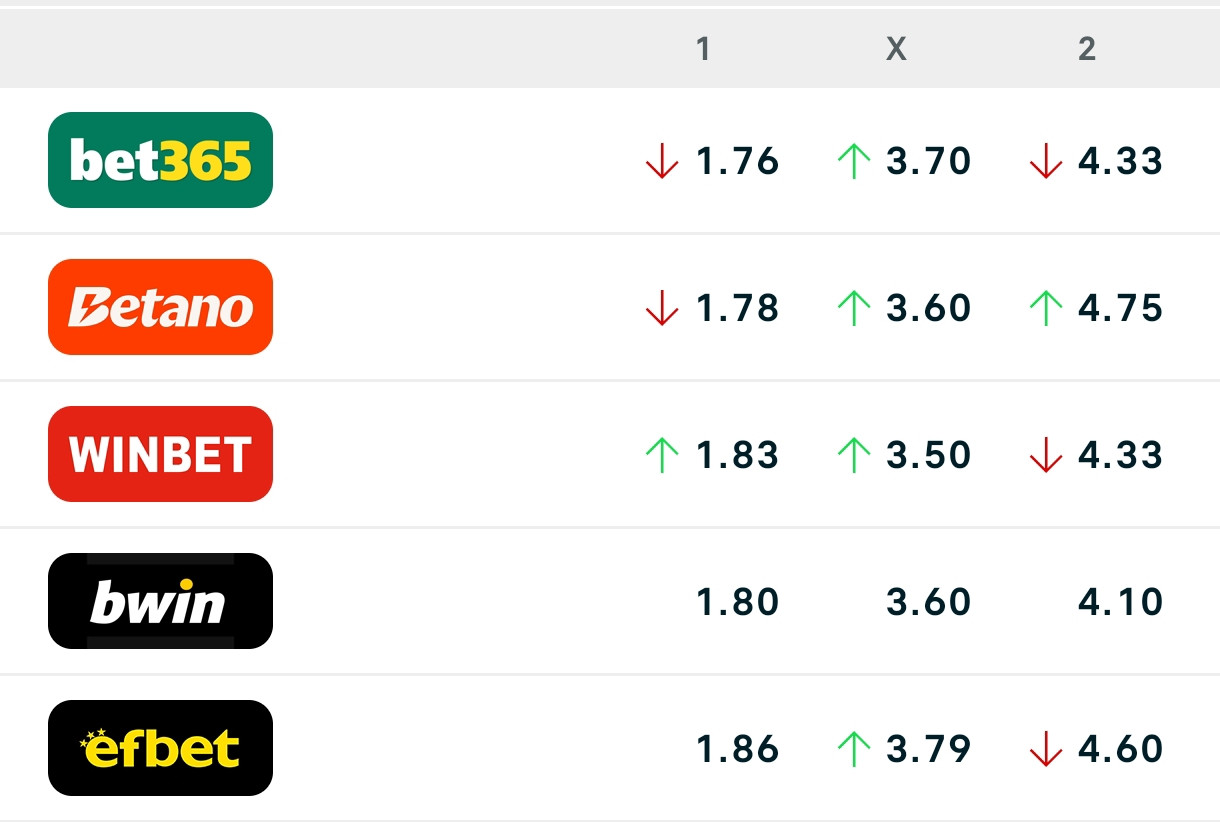Click the down arrow next to efbet's 4.60 odd

point(1045,747)
